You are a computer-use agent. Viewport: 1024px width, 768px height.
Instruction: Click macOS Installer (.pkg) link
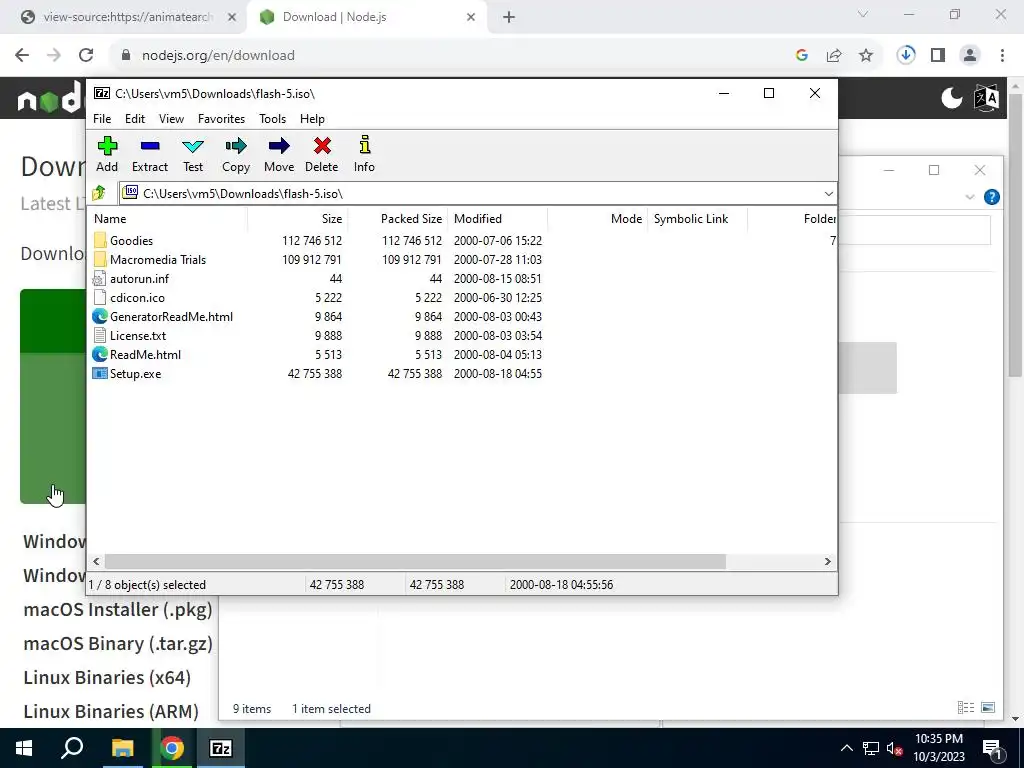pos(118,609)
